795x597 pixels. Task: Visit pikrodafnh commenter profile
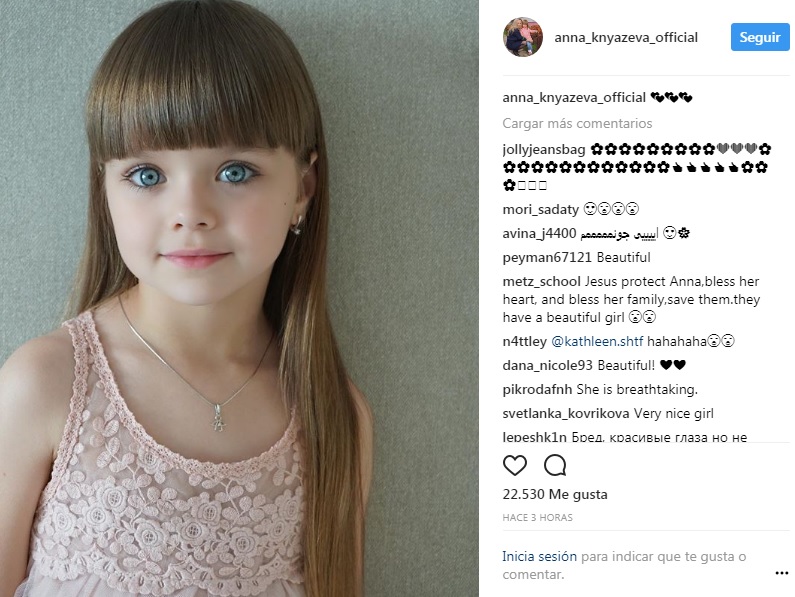pyautogui.click(x=537, y=390)
